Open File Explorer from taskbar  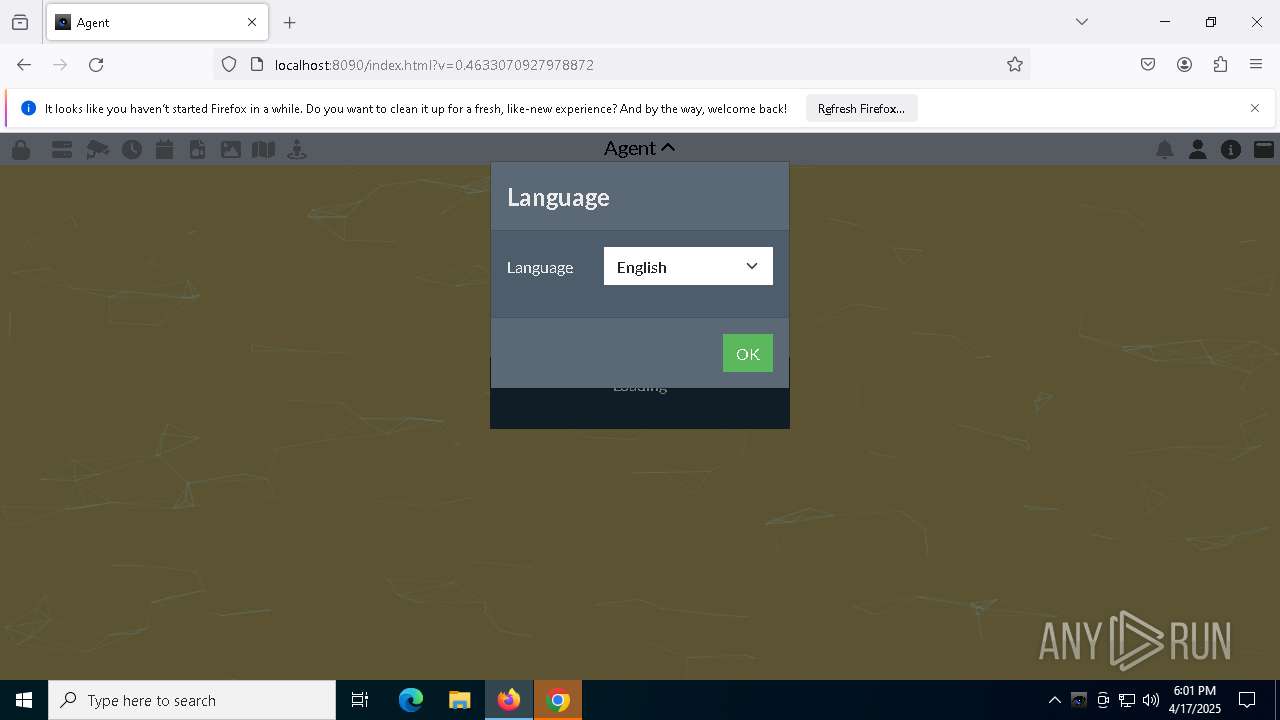459,700
